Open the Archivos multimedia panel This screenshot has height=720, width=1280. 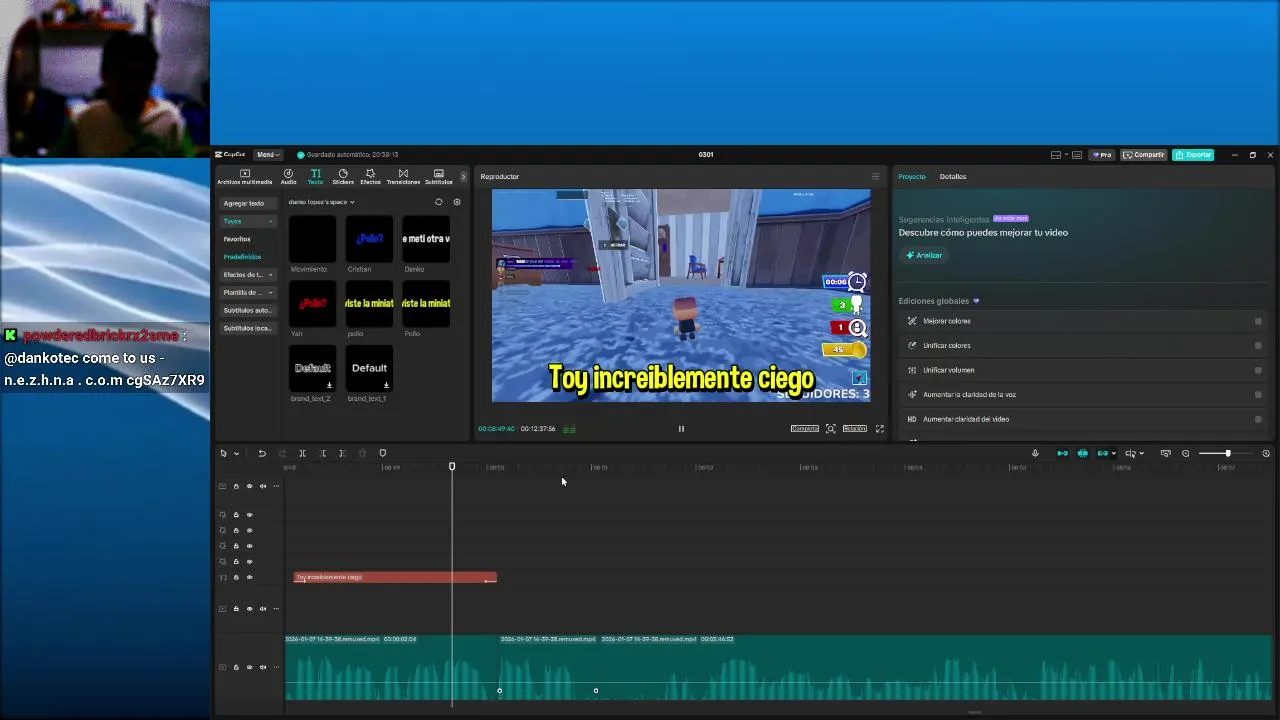pyautogui.click(x=244, y=177)
